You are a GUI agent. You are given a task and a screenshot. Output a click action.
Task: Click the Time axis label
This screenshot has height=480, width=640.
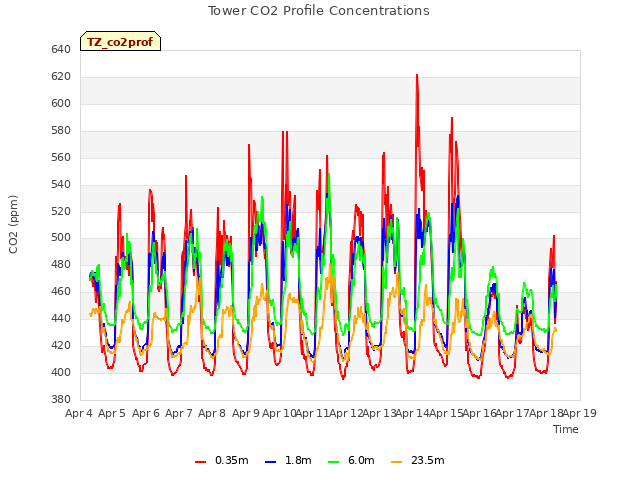566,429
